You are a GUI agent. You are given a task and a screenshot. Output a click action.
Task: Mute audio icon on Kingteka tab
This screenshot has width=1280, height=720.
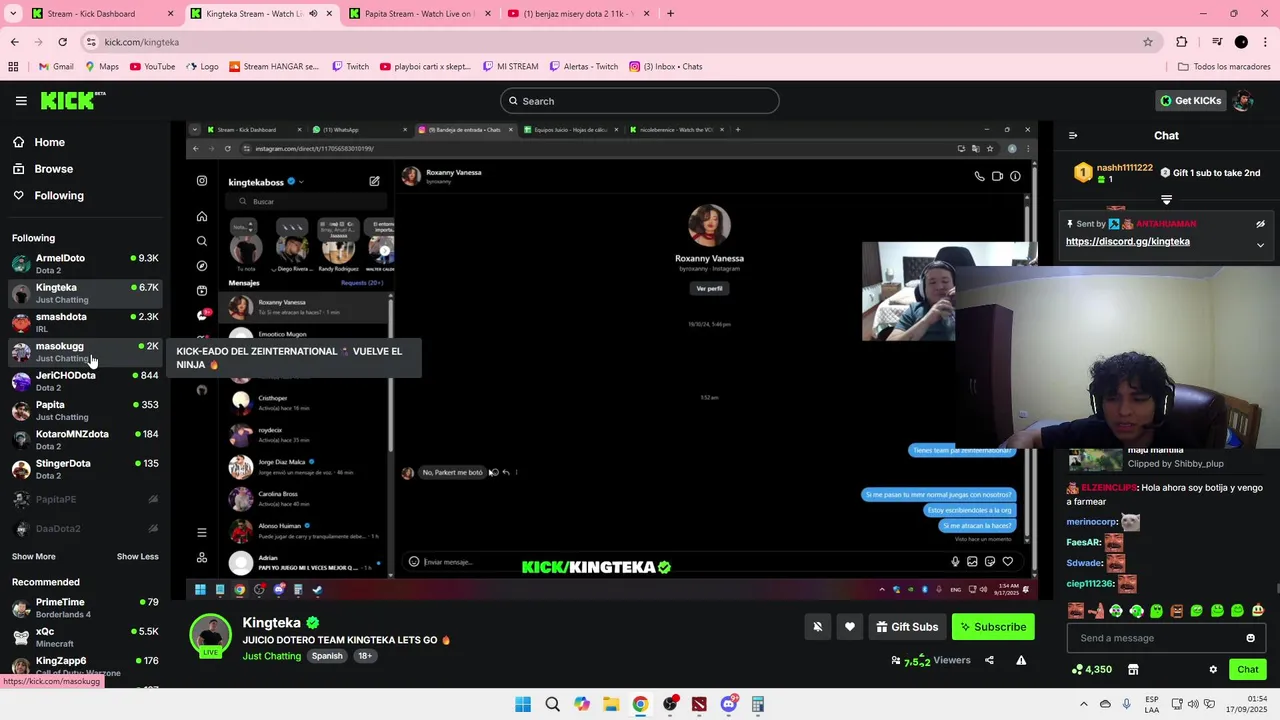tap(313, 14)
